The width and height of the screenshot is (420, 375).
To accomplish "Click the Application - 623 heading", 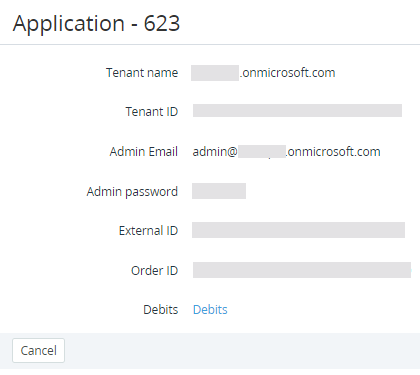I will (x=96, y=23).
